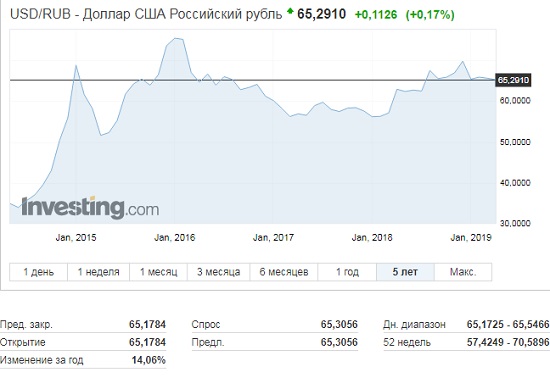Click the USD/RUB chart title

pyautogui.click(x=146, y=14)
